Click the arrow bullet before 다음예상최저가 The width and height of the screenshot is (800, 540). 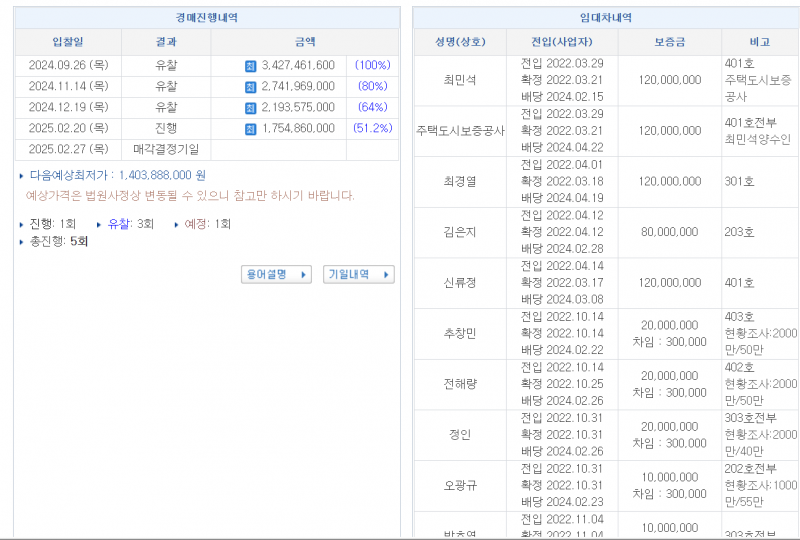pos(22,176)
